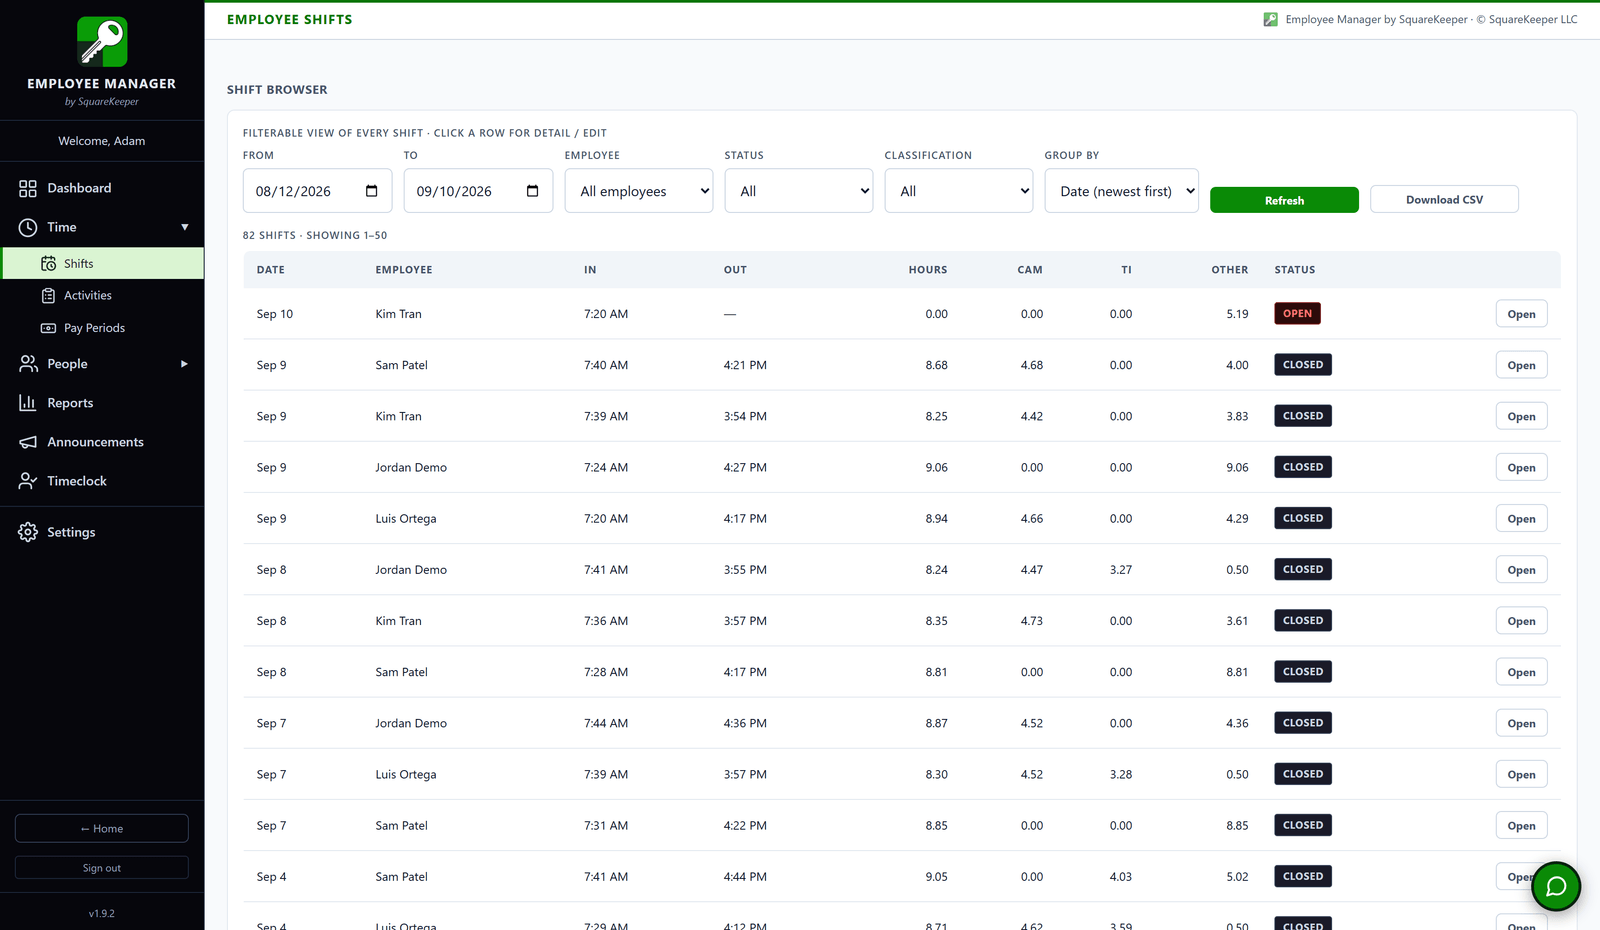Screen dimensions: 1600x930
Task: Open Luis Ortega's Sep 7 shift
Action: [1521, 774]
